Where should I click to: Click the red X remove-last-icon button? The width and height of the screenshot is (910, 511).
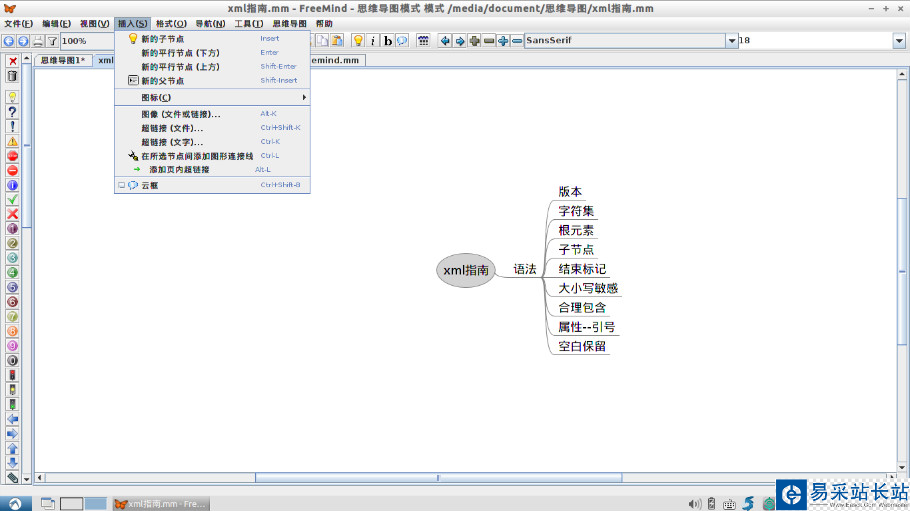12,61
